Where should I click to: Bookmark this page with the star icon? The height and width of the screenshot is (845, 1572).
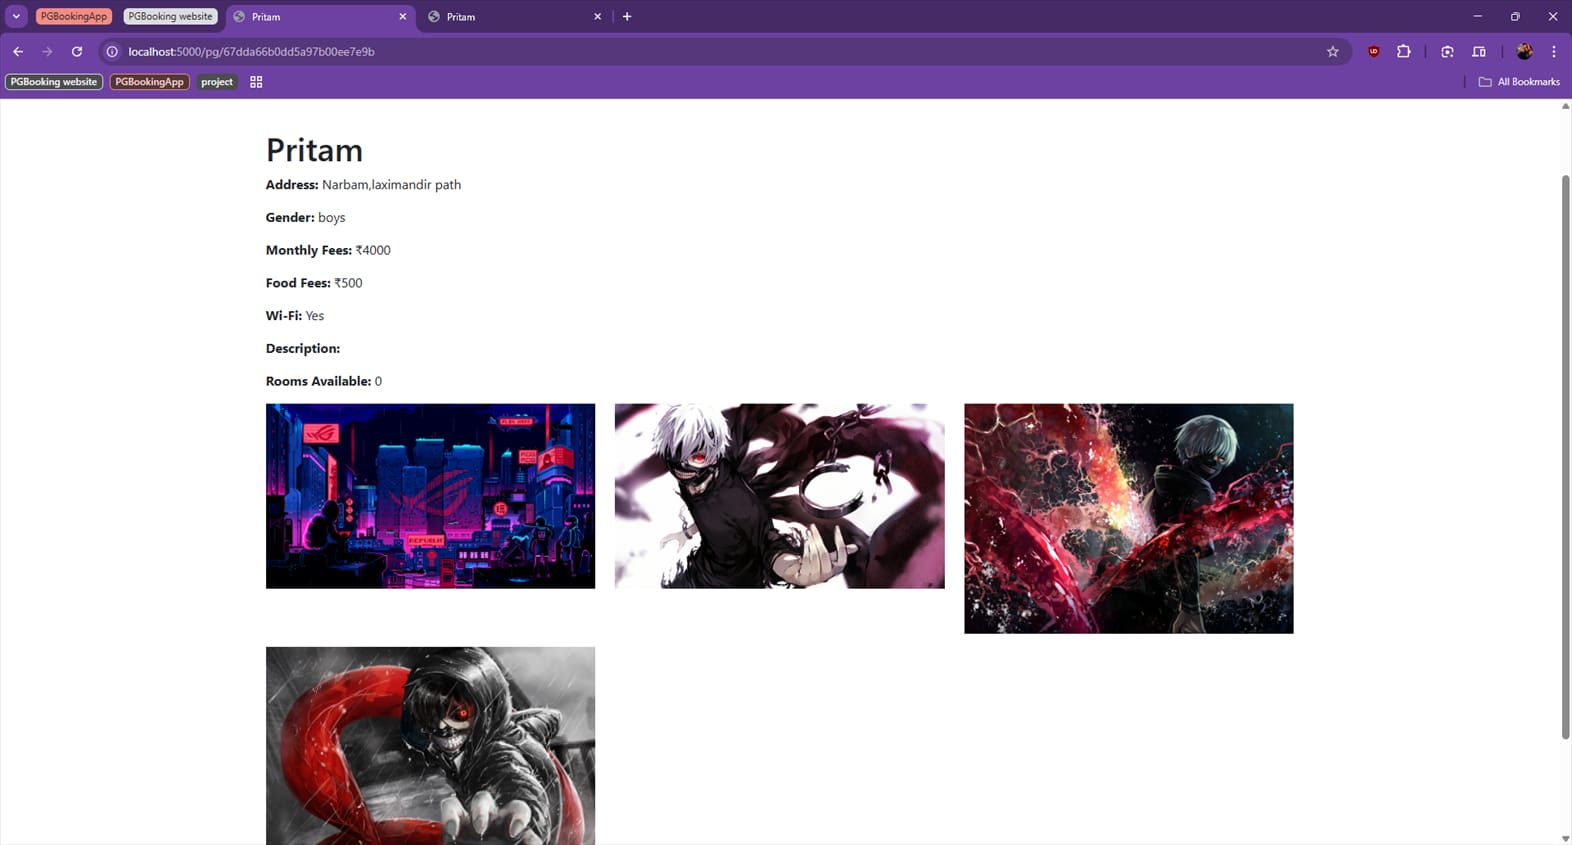point(1332,51)
